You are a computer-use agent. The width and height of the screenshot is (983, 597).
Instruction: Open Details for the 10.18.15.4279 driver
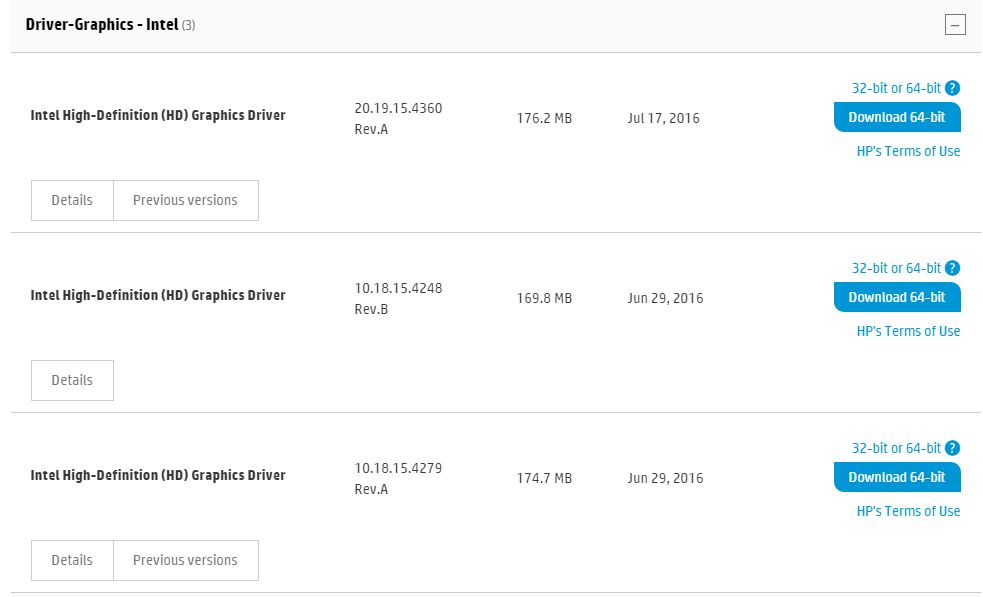coord(72,560)
